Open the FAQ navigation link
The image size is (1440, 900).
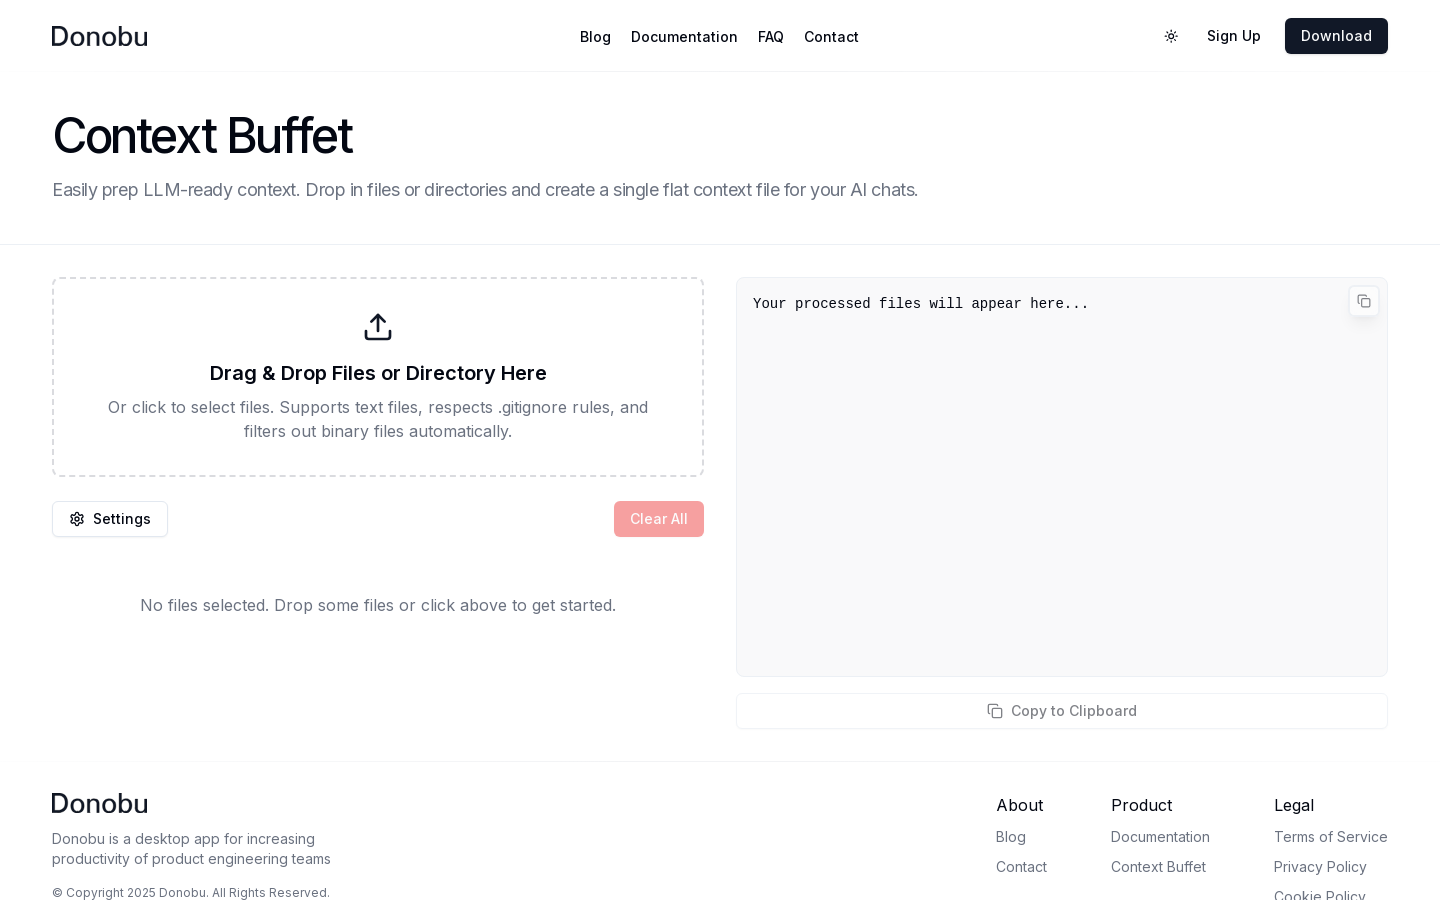click(x=771, y=37)
